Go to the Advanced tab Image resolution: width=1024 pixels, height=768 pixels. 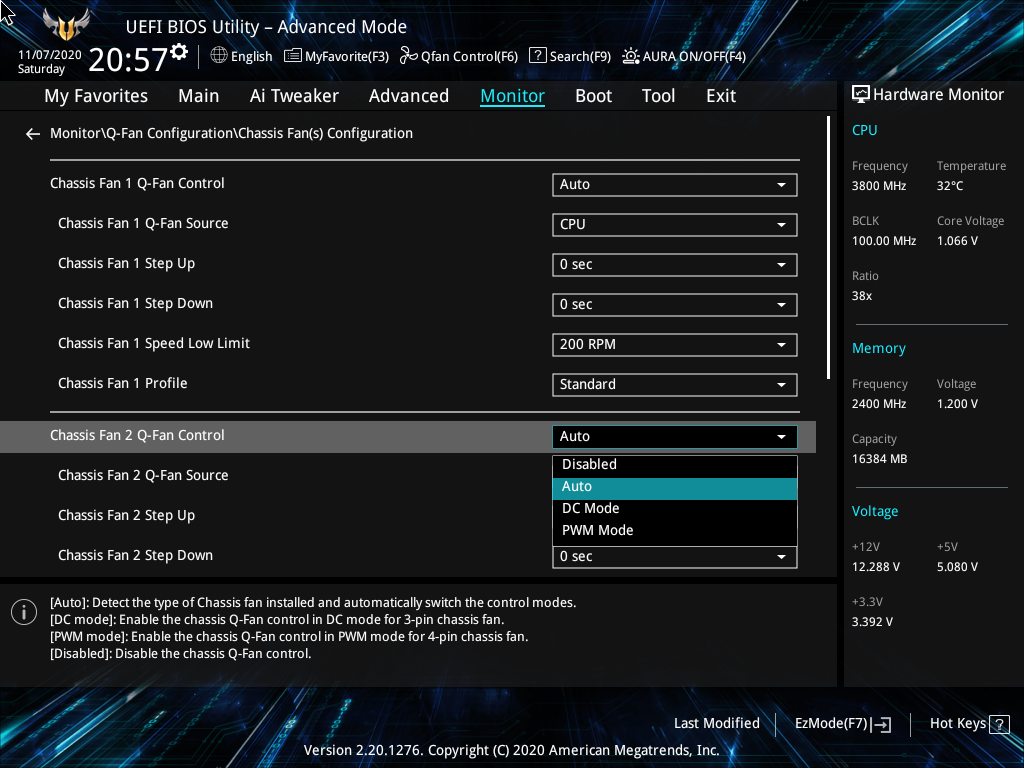pyautogui.click(x=409, y=96)
